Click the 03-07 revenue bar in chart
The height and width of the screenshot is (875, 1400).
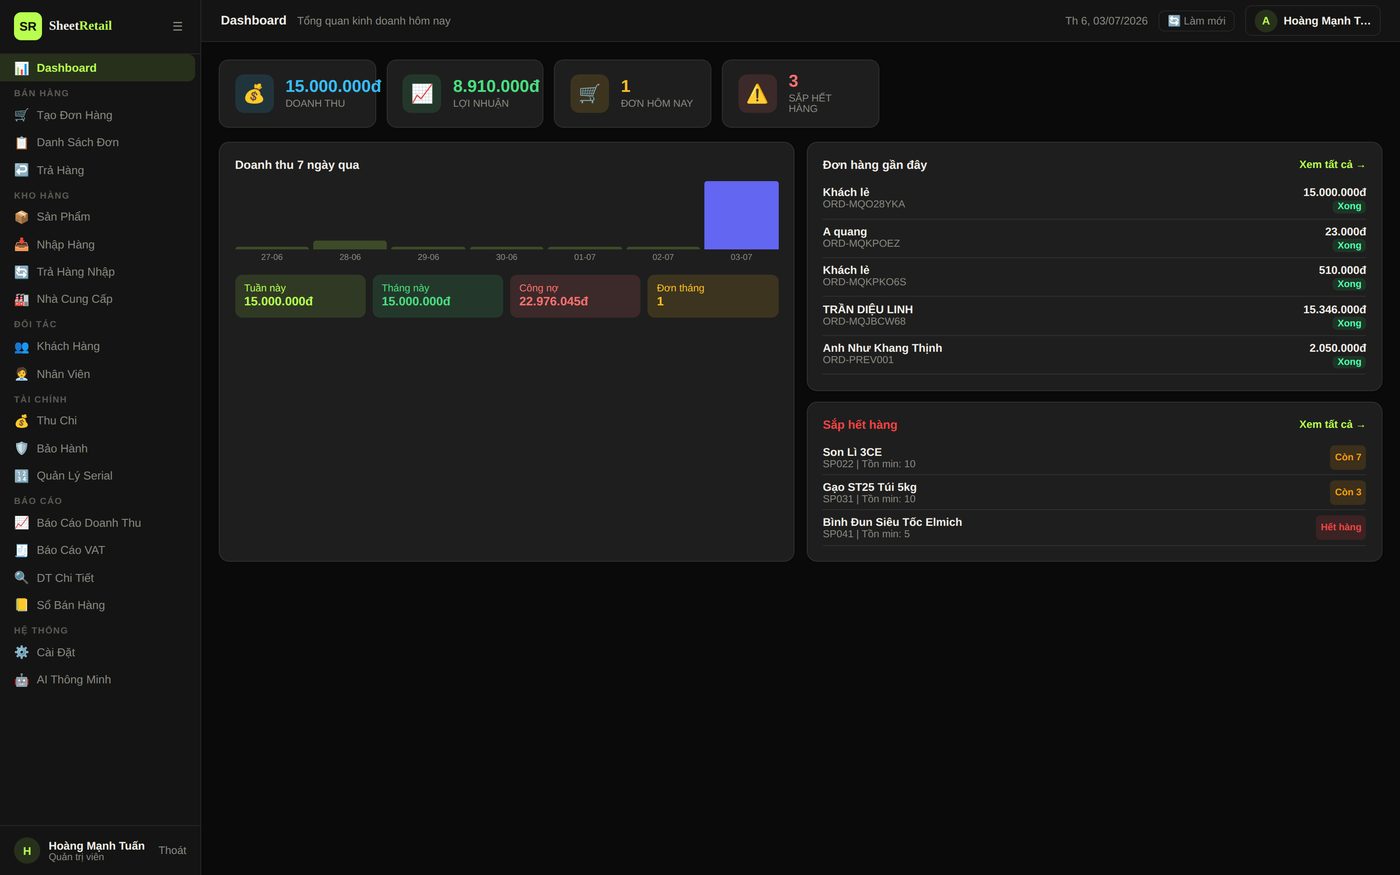click(741, 215)
